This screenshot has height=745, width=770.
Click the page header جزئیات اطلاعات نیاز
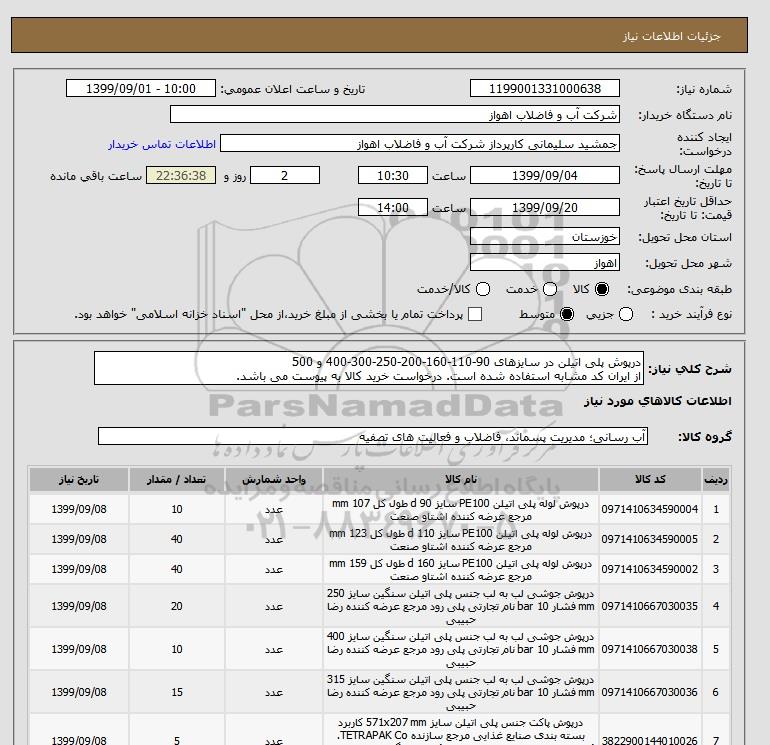click(671, 36)
